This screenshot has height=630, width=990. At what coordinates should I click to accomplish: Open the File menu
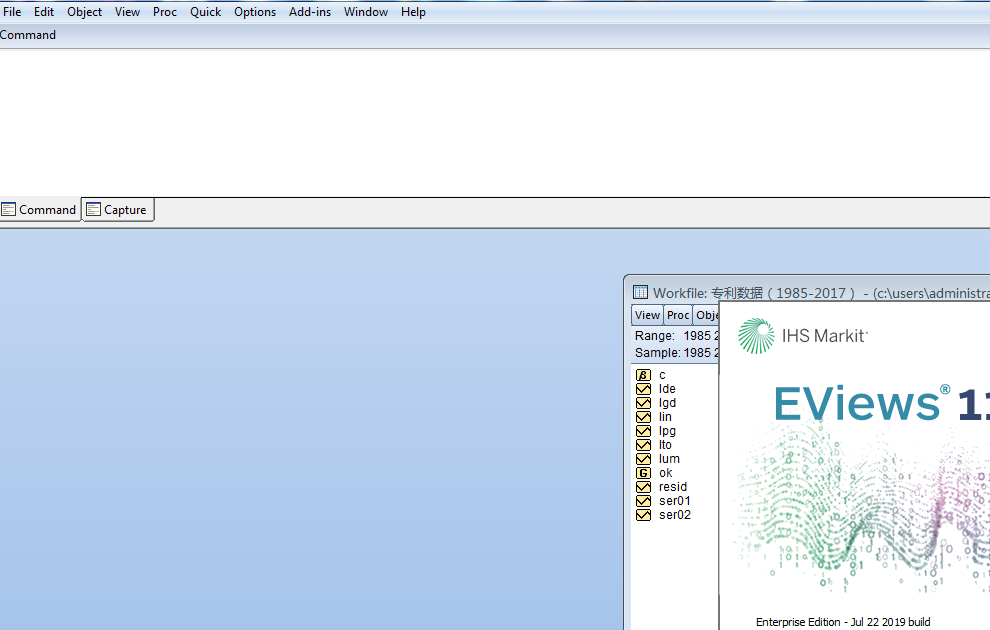pyautogui.click(x=12, y=12)
